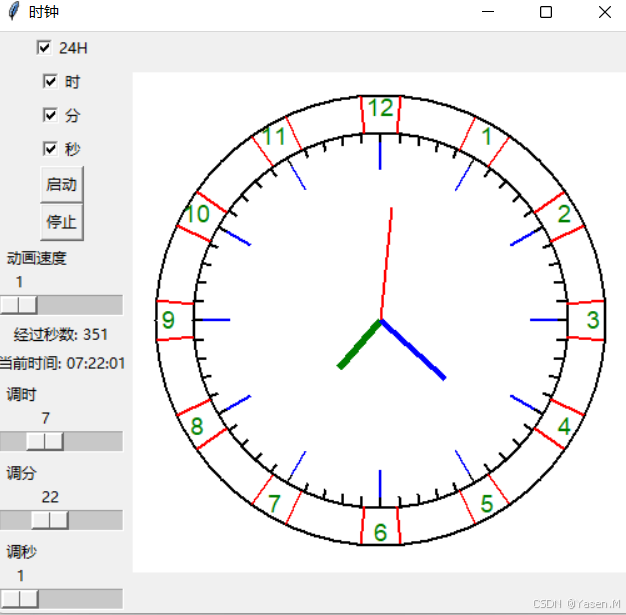
Task: Maximize the 时钟 window
Action: [x=546, y=12]
